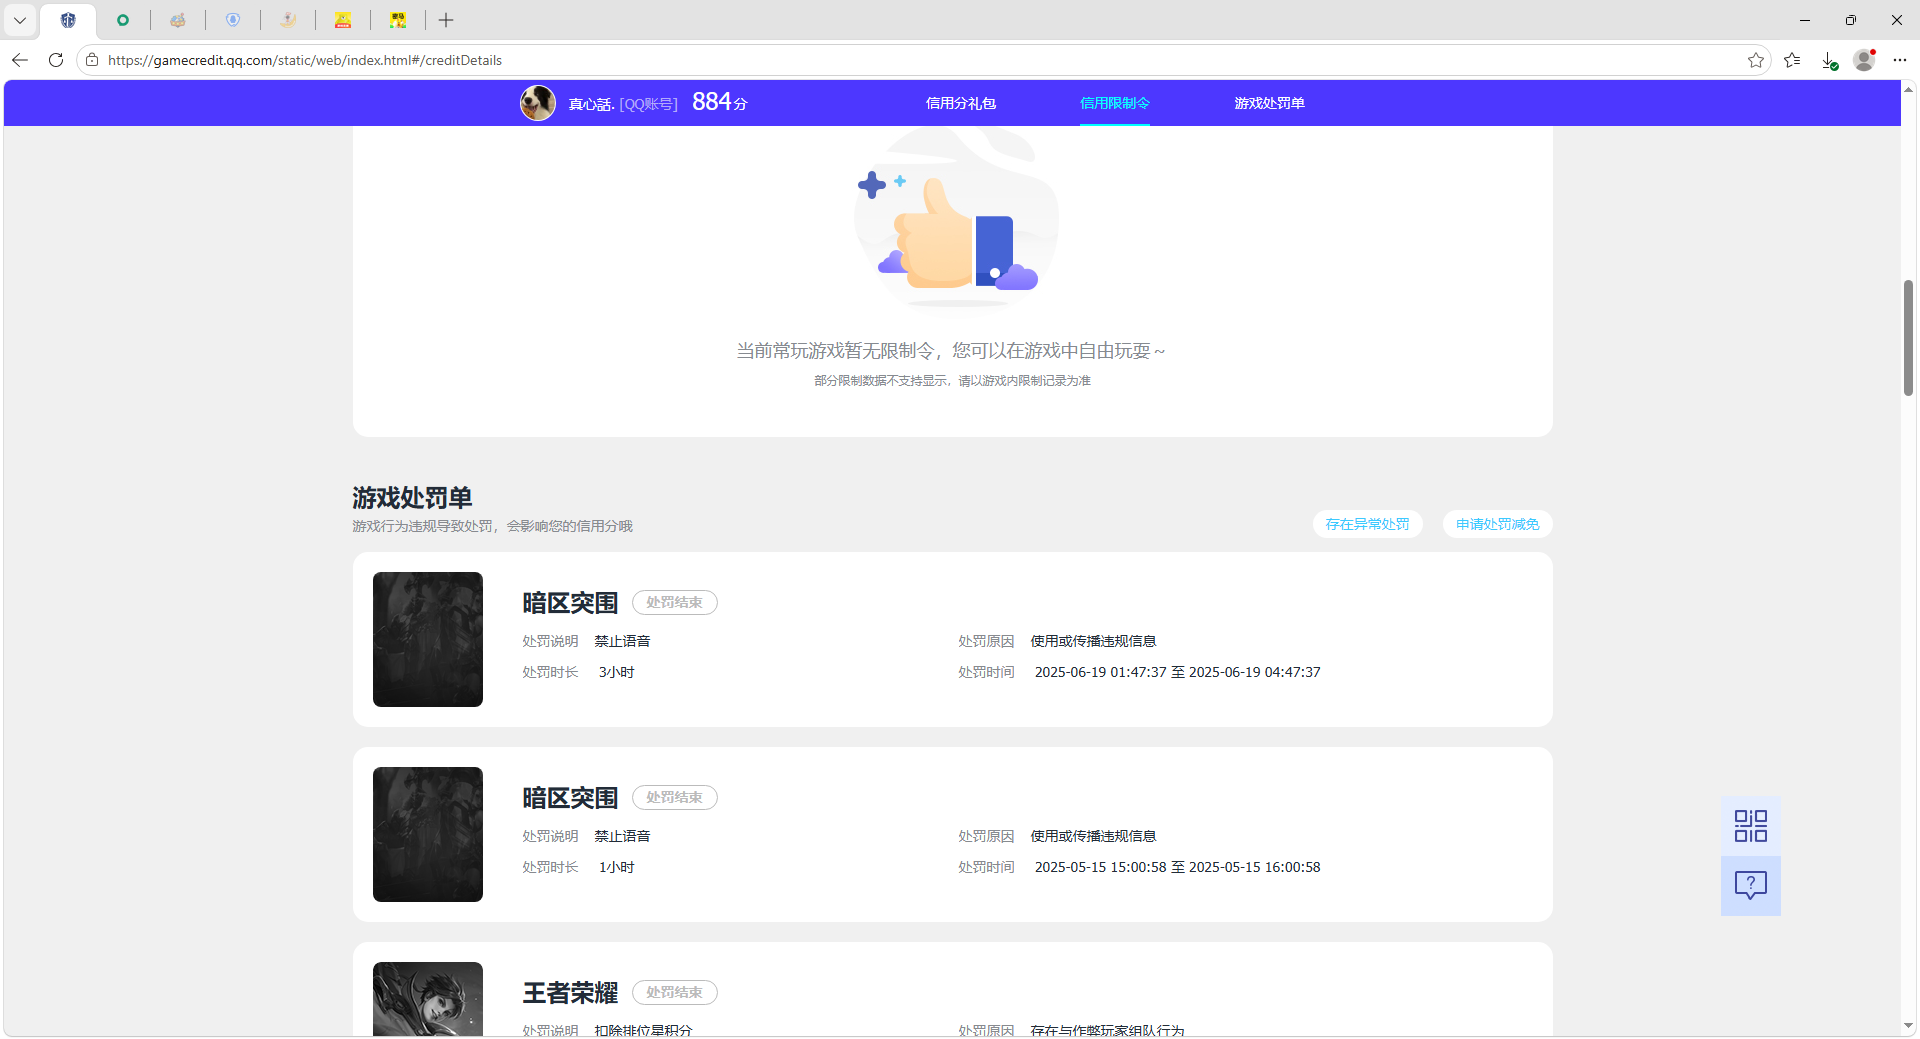Image resolution: width=1920 pixels, height=1039 pixels.
Task: Click the 处罚结束 badge on the 3小时 penalty card
Action: point(674,603)
